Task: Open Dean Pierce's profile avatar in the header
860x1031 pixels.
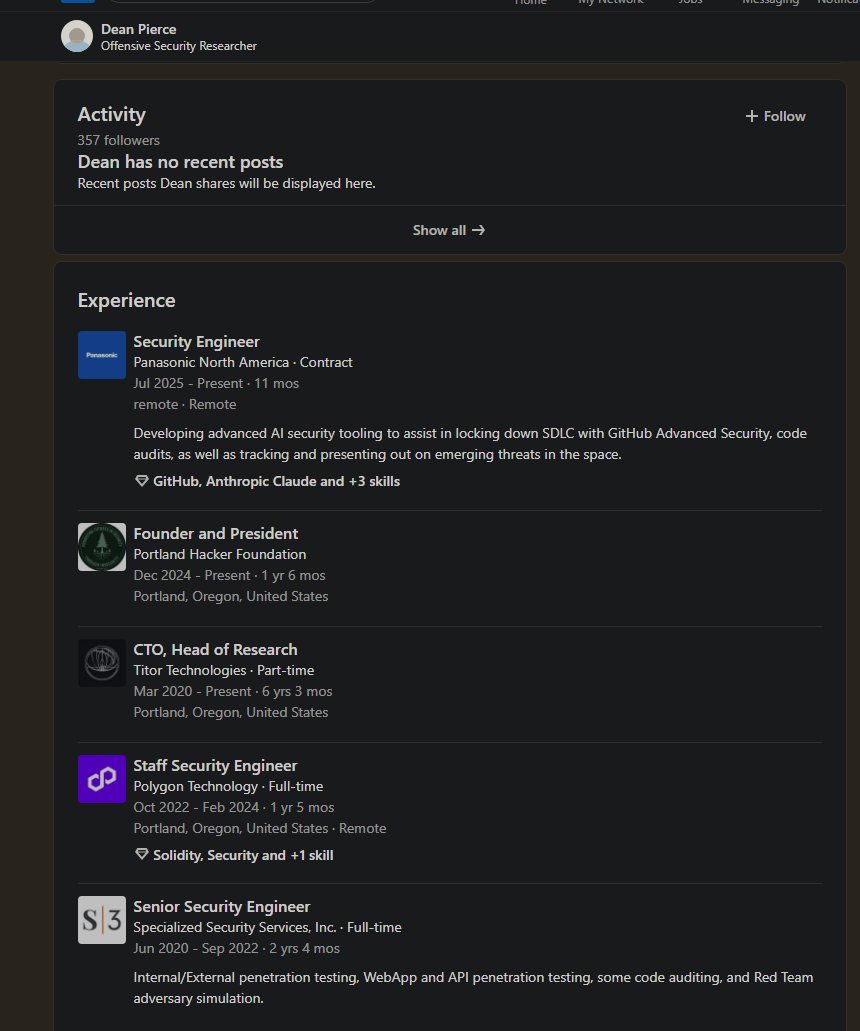Action: tap(77, 36)
